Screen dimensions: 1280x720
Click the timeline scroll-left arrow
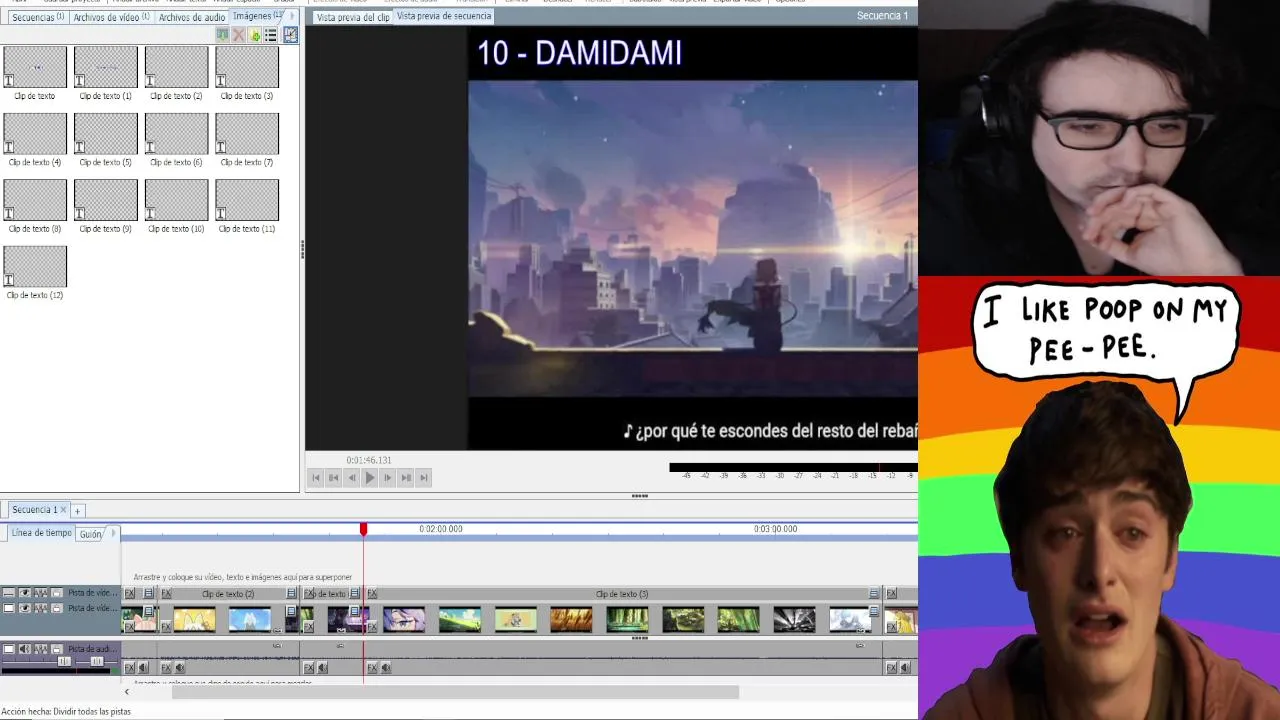click(x=126, y=692)
